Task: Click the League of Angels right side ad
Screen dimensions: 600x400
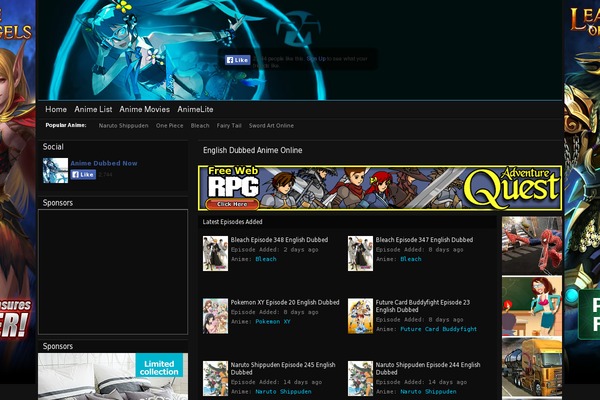Action: pyautogui.click(x=582, y=191)
